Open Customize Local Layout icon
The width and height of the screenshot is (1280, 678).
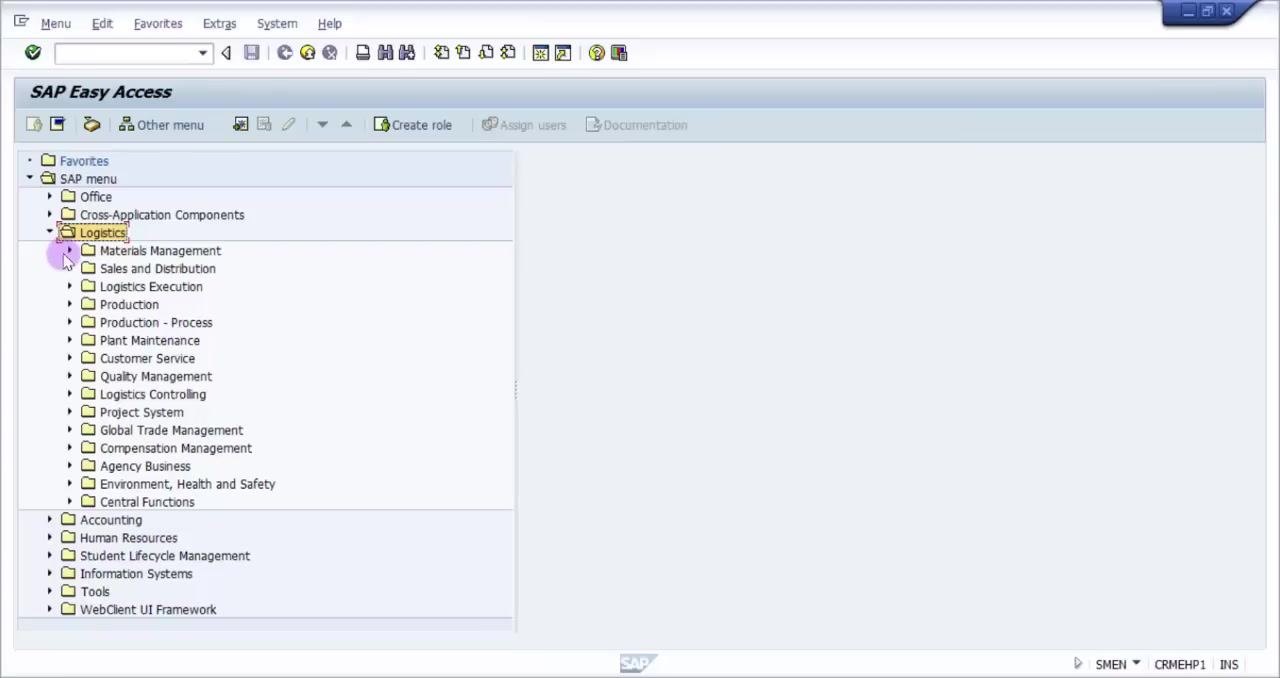(619, 53)
